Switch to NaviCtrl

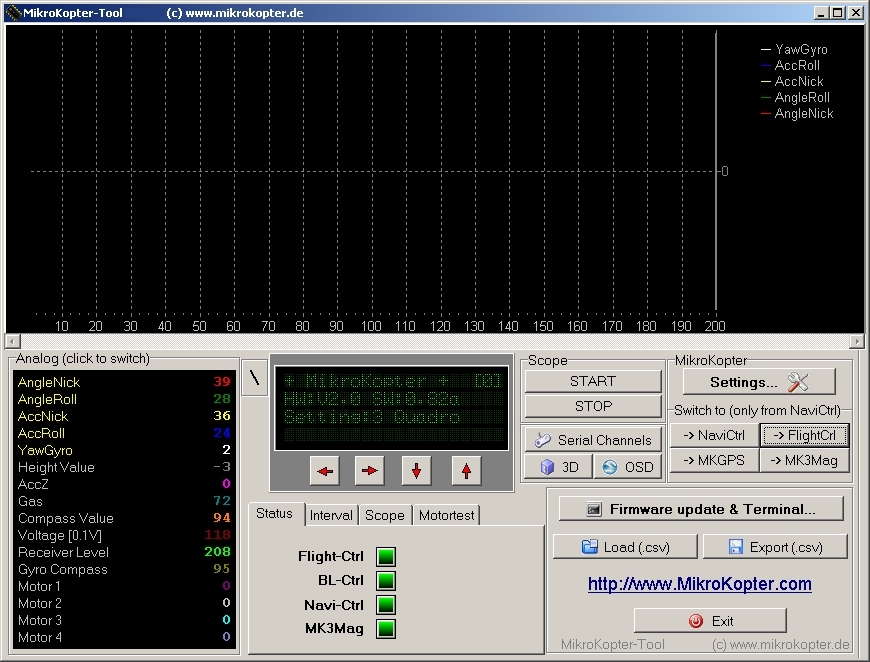point(714,435)
